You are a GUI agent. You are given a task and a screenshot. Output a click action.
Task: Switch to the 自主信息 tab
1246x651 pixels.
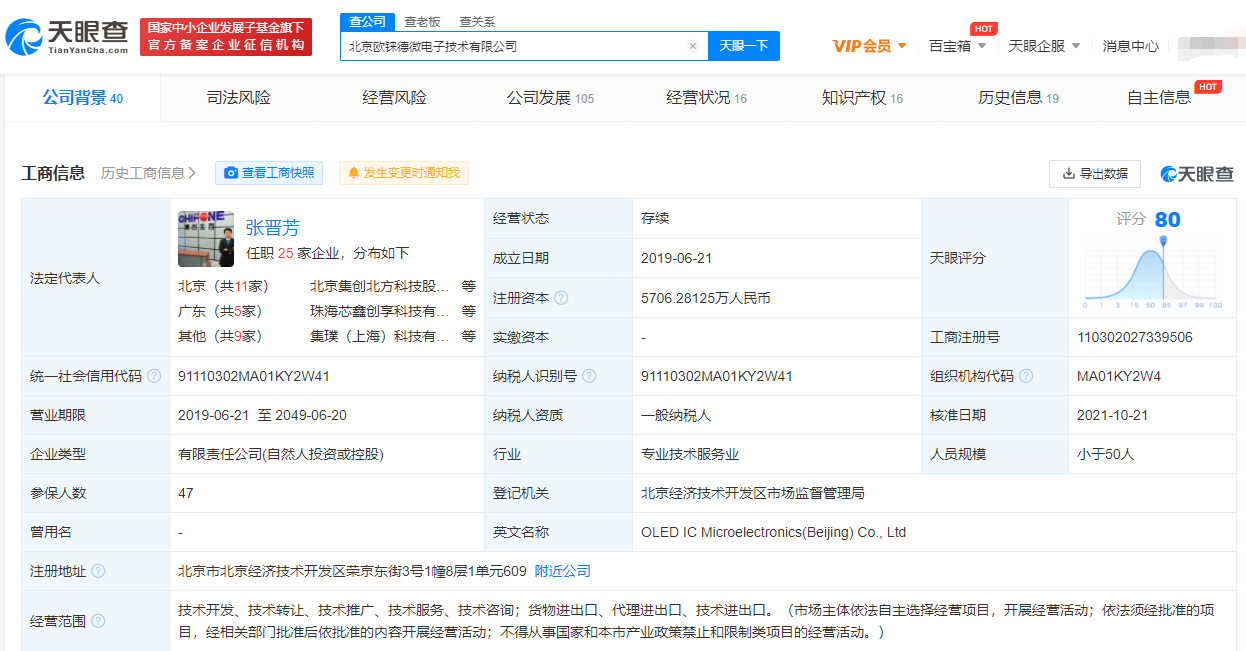pyautogui.click(x=1159, y=98)
